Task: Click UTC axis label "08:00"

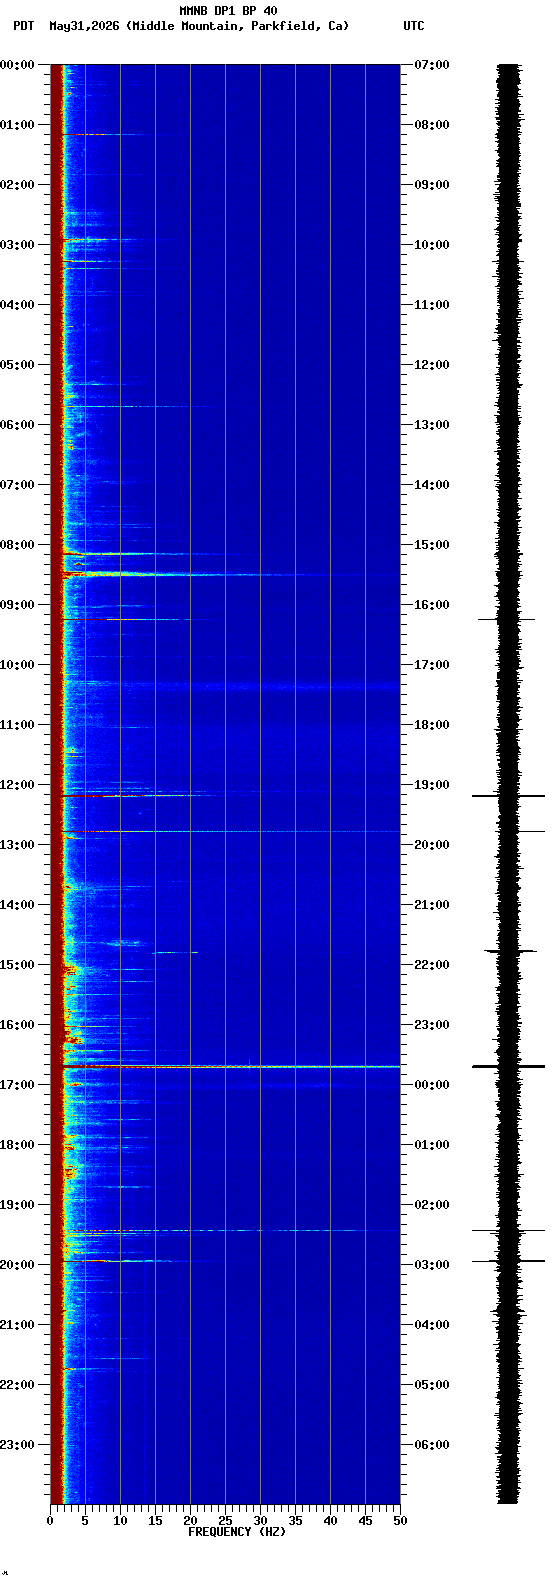Action: pos(432,125)
